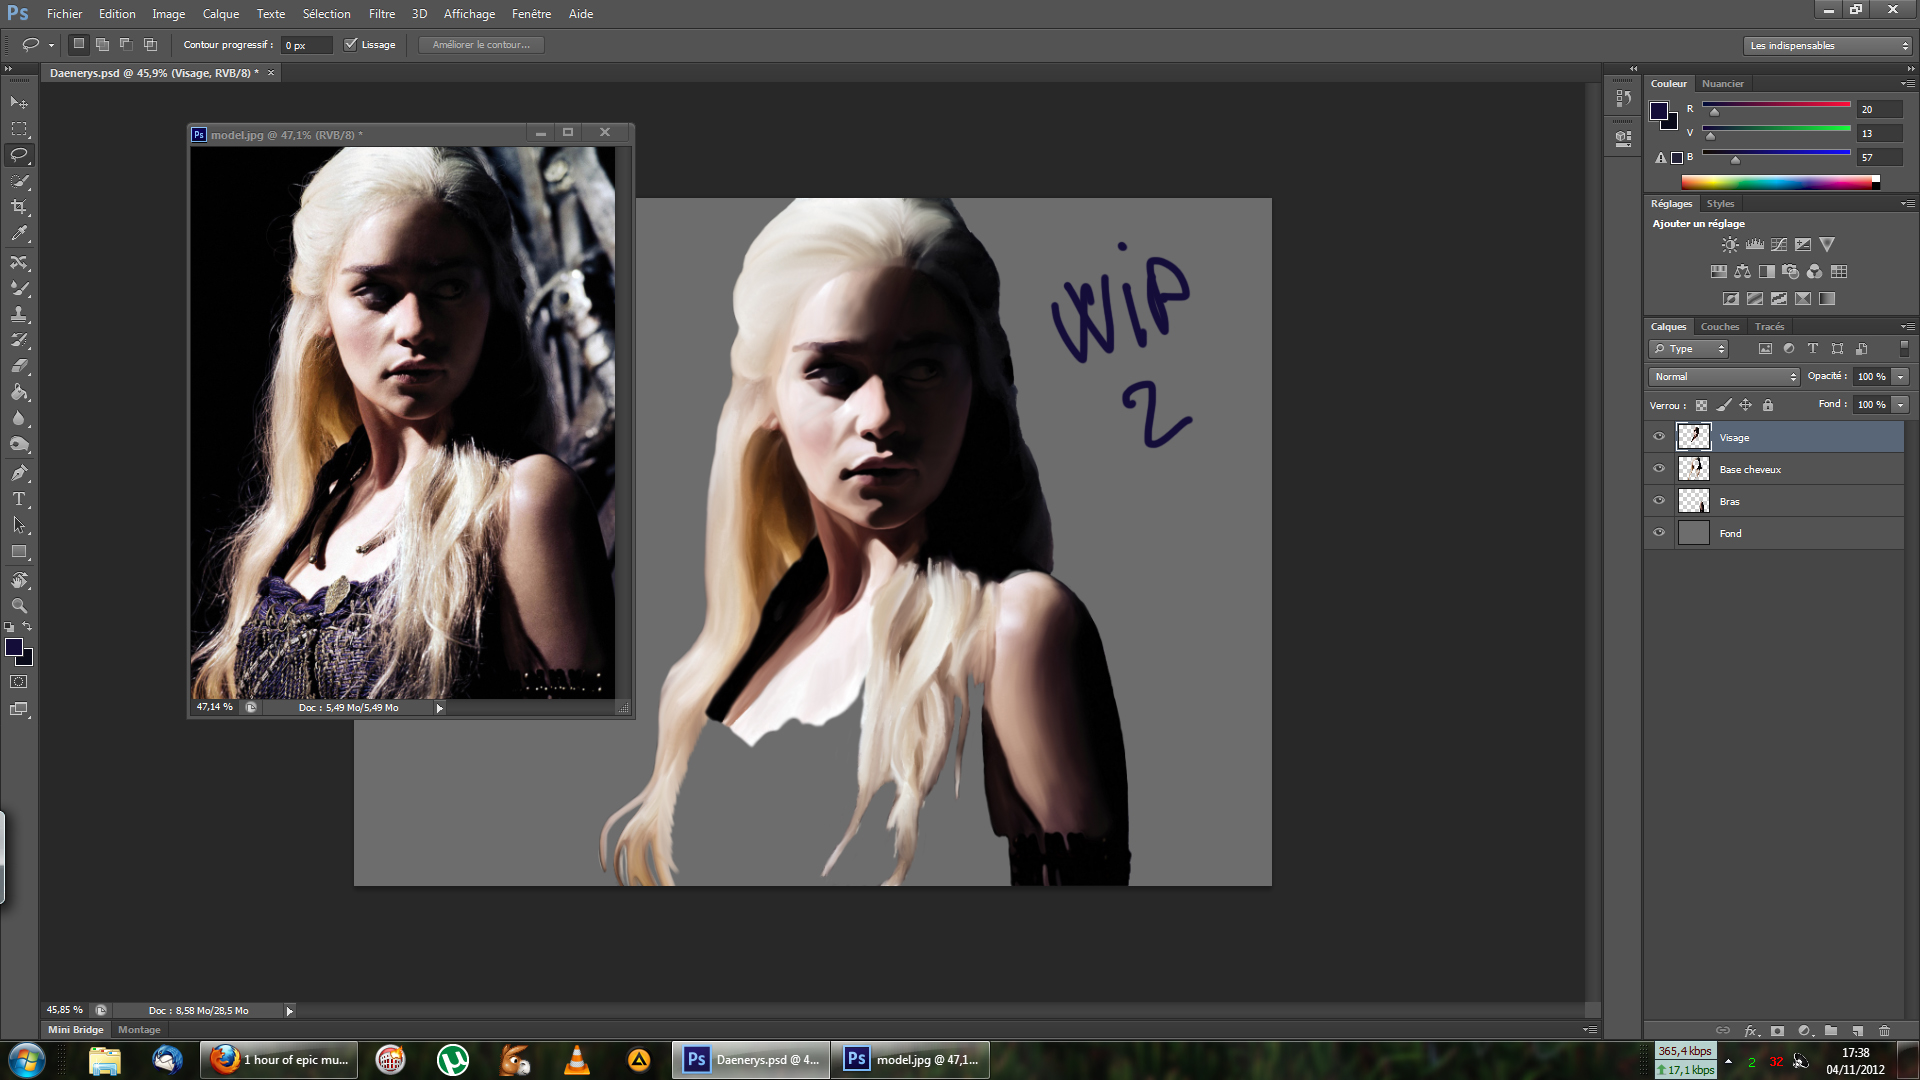Toggle Quick Mask mode
This screenshot has width=1920, height=1080.
[19, 682]
